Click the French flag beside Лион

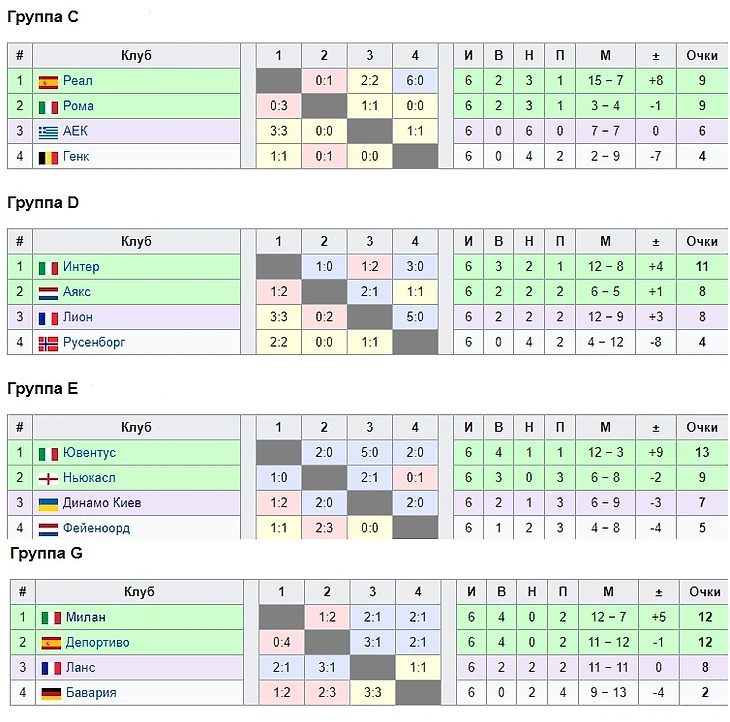(x=48, y=317)
